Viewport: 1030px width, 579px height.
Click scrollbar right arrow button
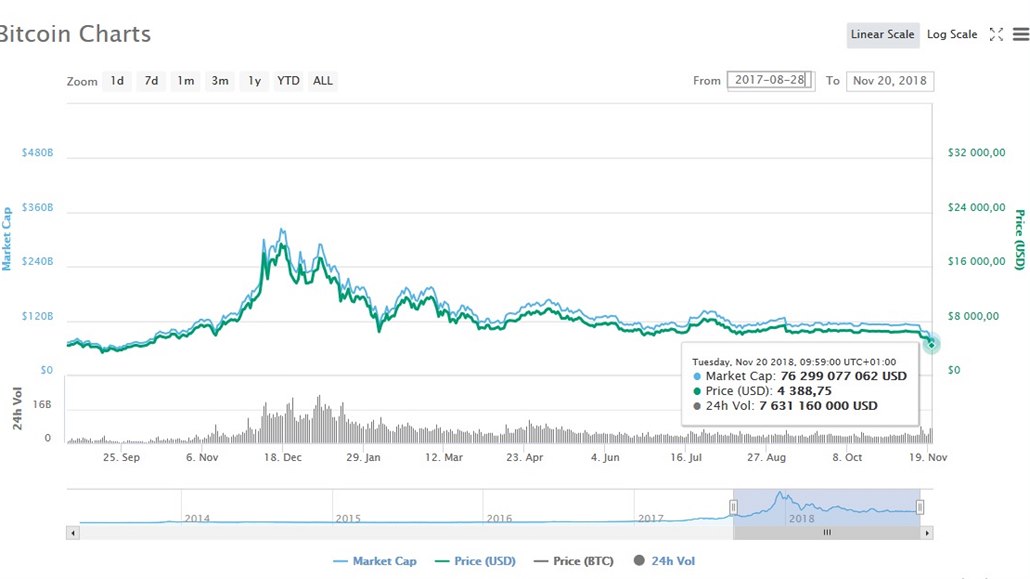tap(927, 533)
